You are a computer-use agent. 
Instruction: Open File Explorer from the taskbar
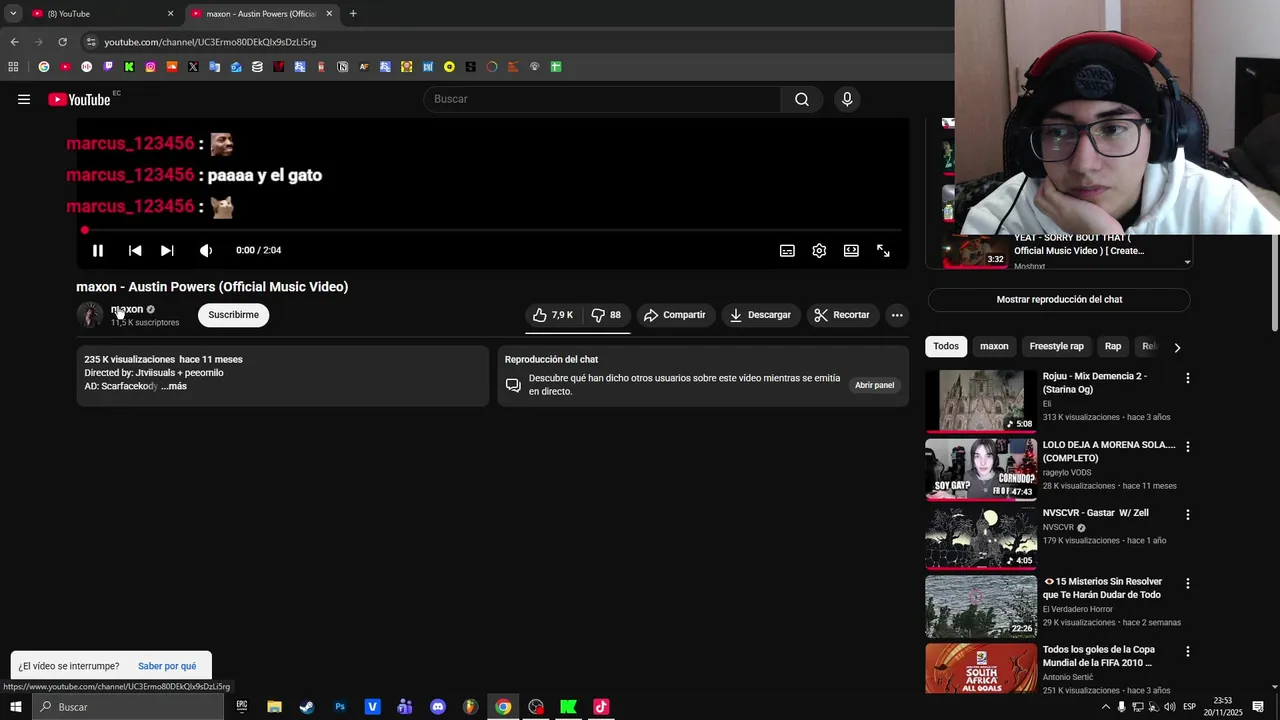[x=274, y=707]
